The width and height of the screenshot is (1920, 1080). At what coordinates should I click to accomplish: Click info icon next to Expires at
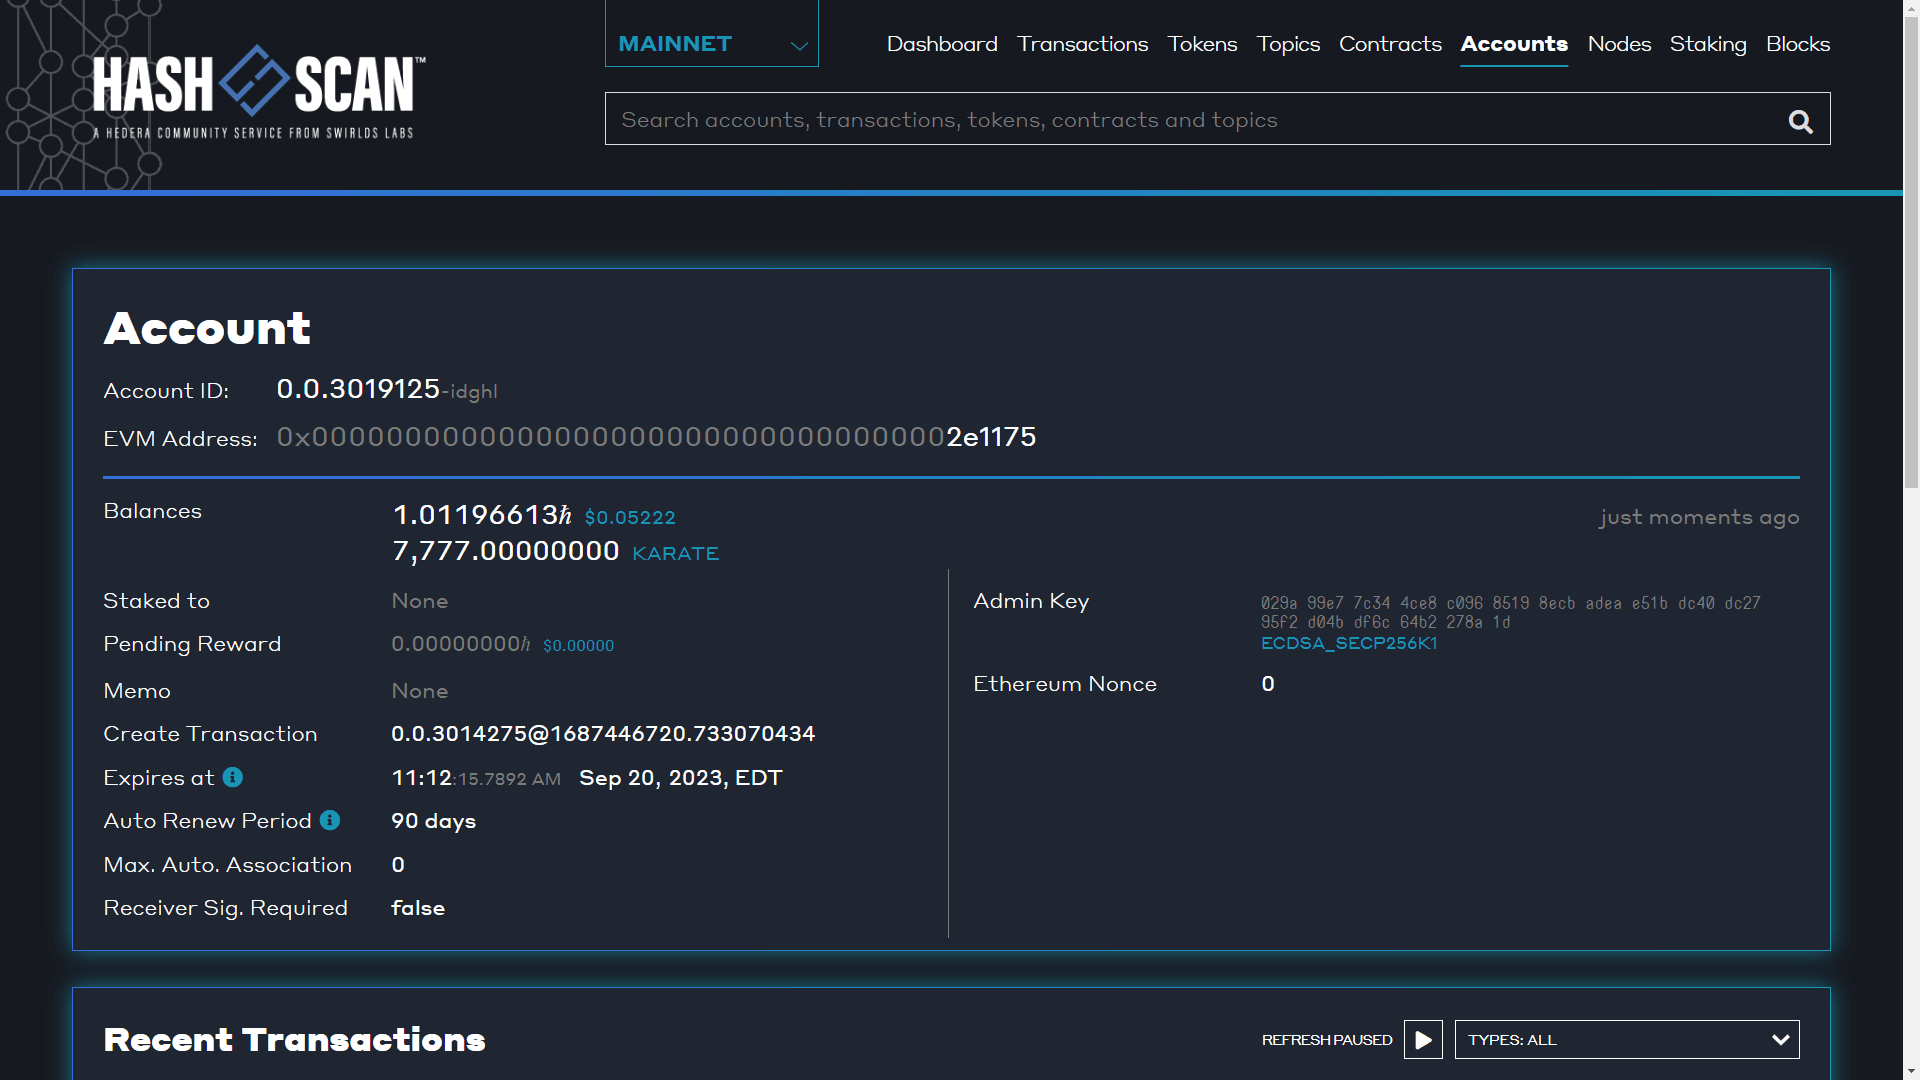[x=233, y=777]
